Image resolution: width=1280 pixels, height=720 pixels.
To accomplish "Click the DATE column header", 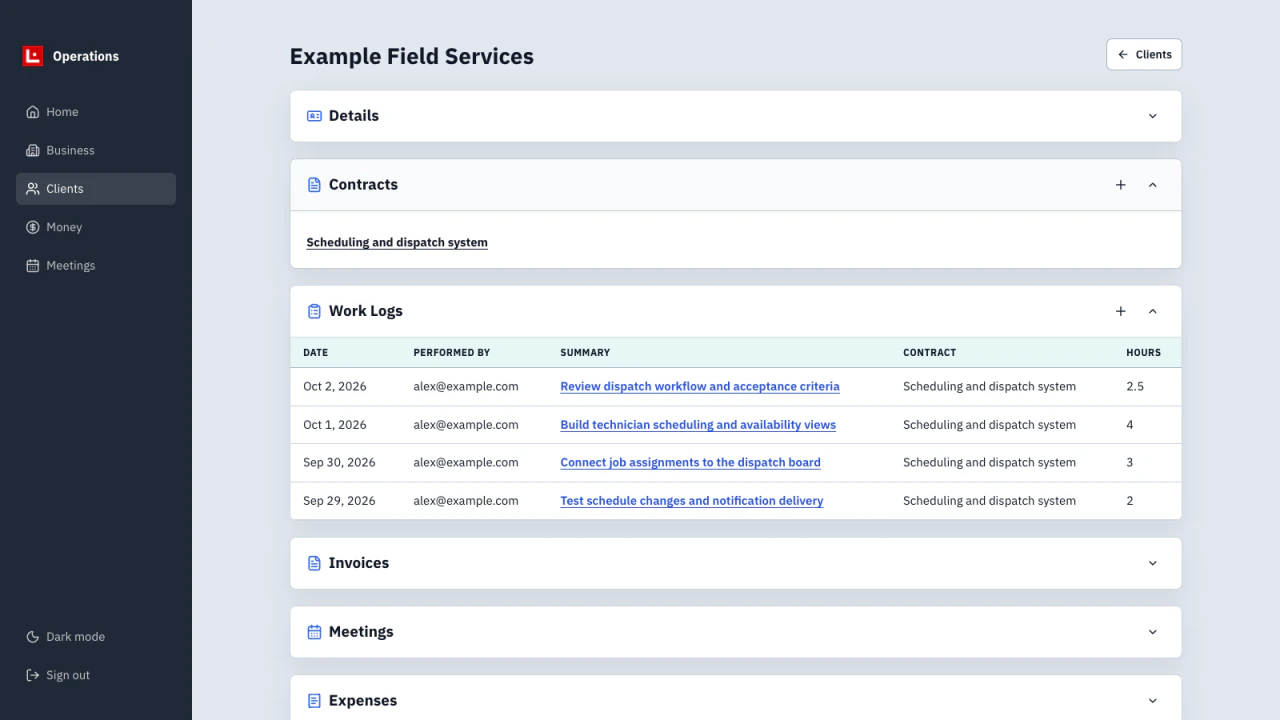I will (315, 352).
